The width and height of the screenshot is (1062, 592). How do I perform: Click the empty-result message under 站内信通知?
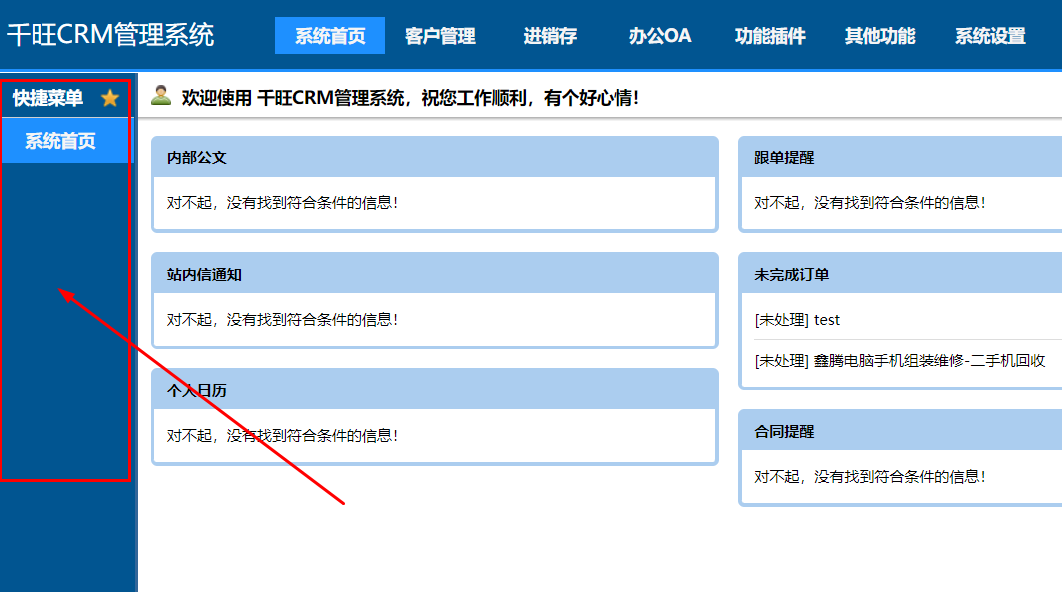tap(282, 320)
